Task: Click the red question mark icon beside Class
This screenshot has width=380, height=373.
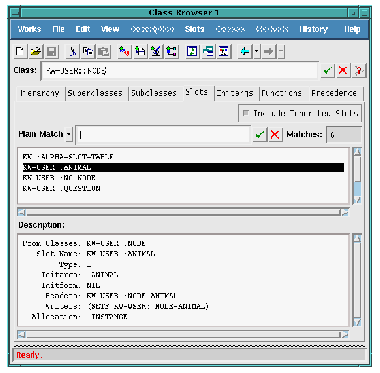Action: [x=359, y=70]
